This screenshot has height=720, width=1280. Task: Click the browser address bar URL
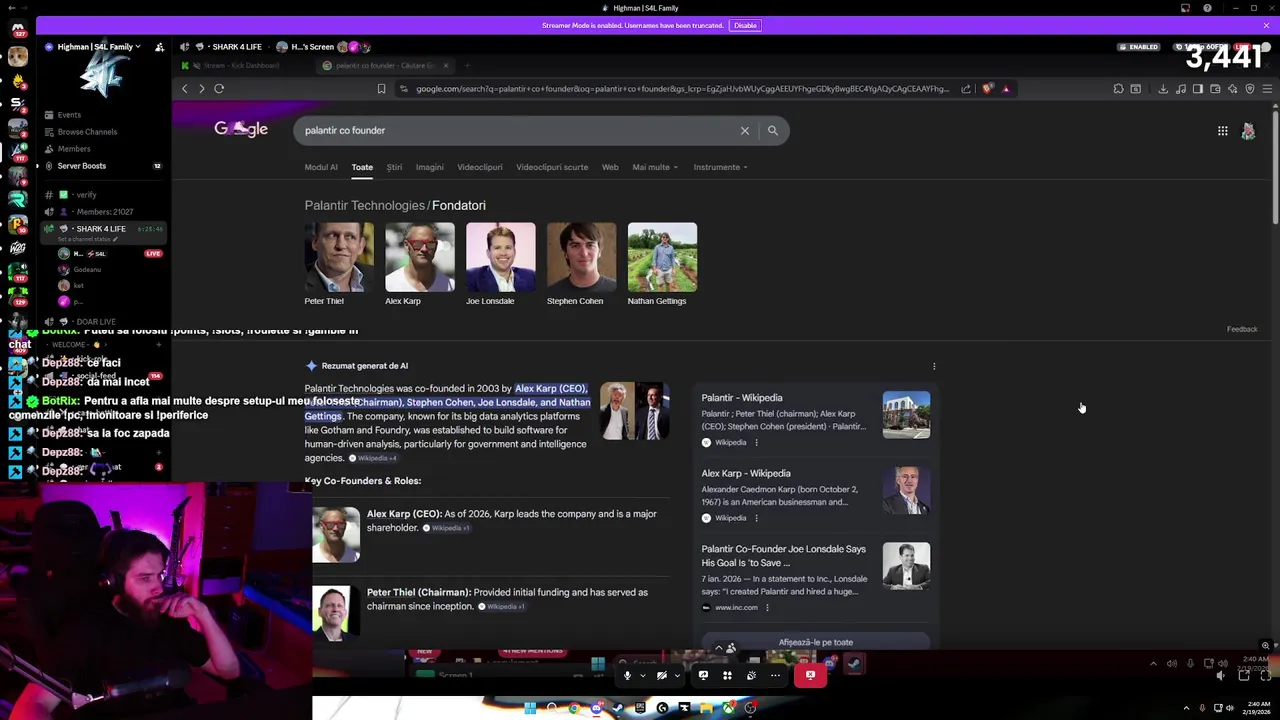pyautogui.click(x=682, y=89)
